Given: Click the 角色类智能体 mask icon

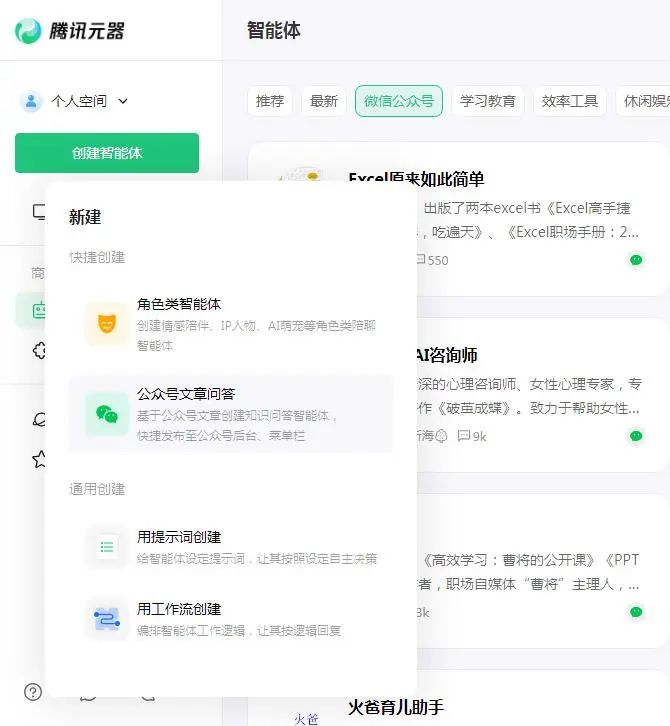Looking at the screenshot, I should click(x=106, y=324).
